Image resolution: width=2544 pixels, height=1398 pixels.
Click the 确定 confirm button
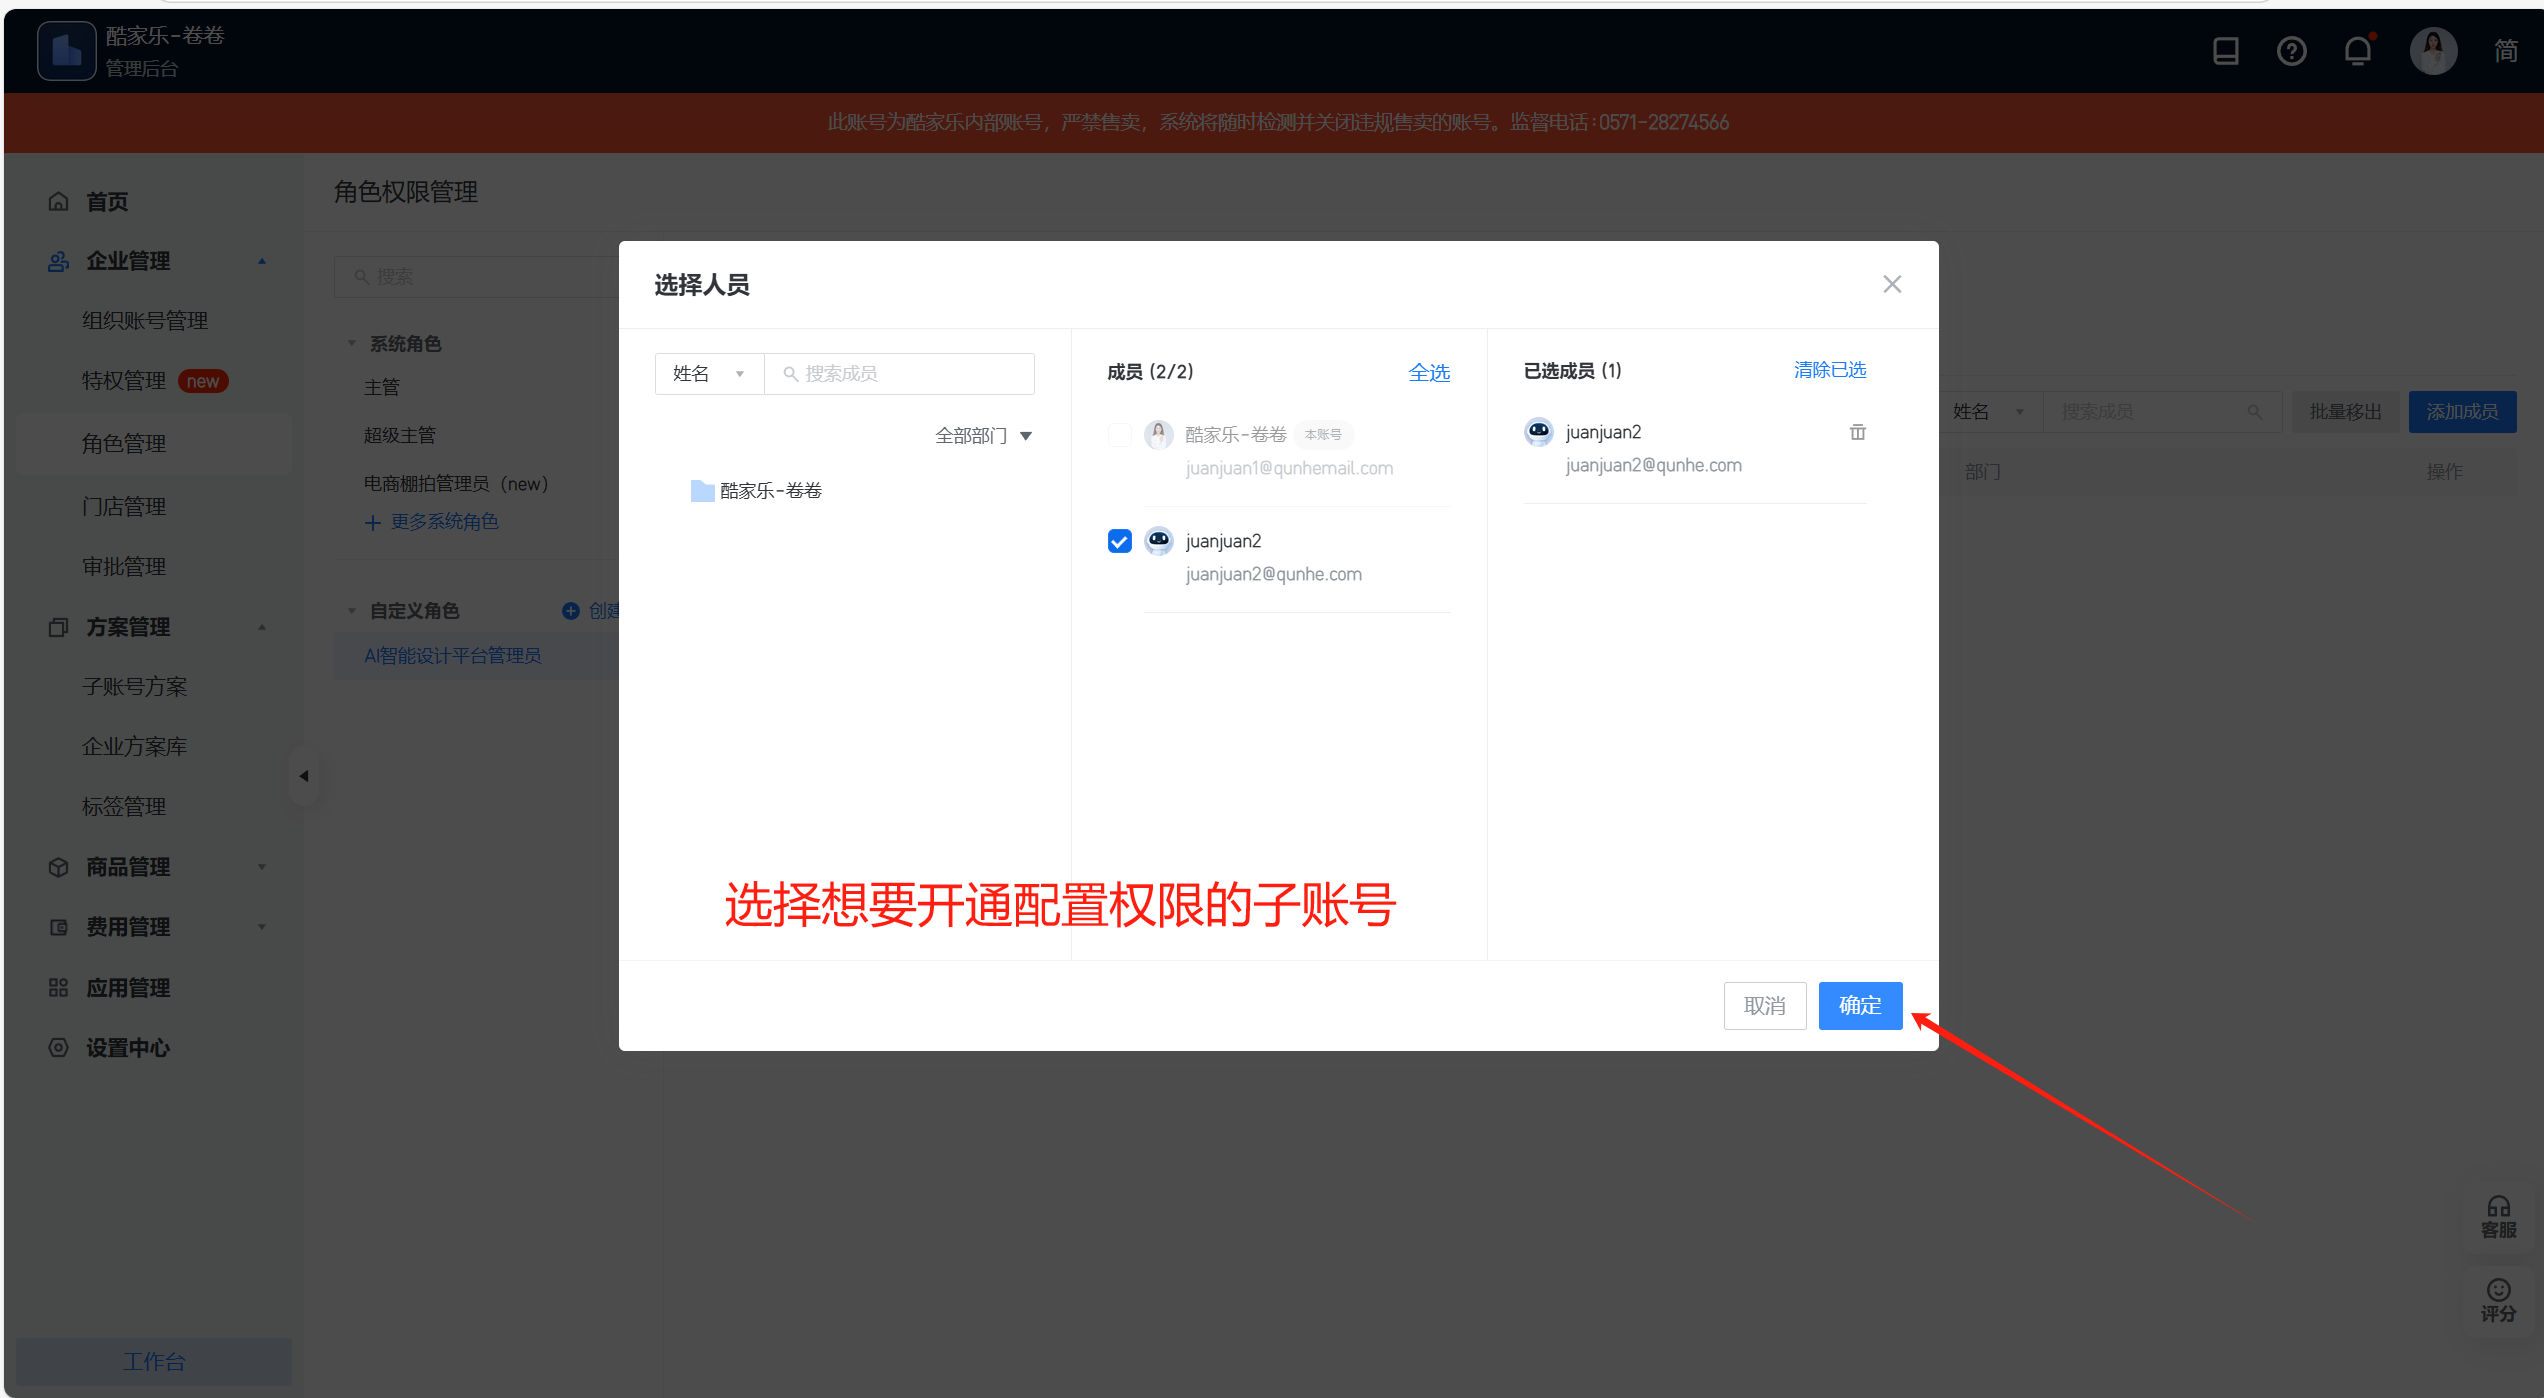1859,1006
